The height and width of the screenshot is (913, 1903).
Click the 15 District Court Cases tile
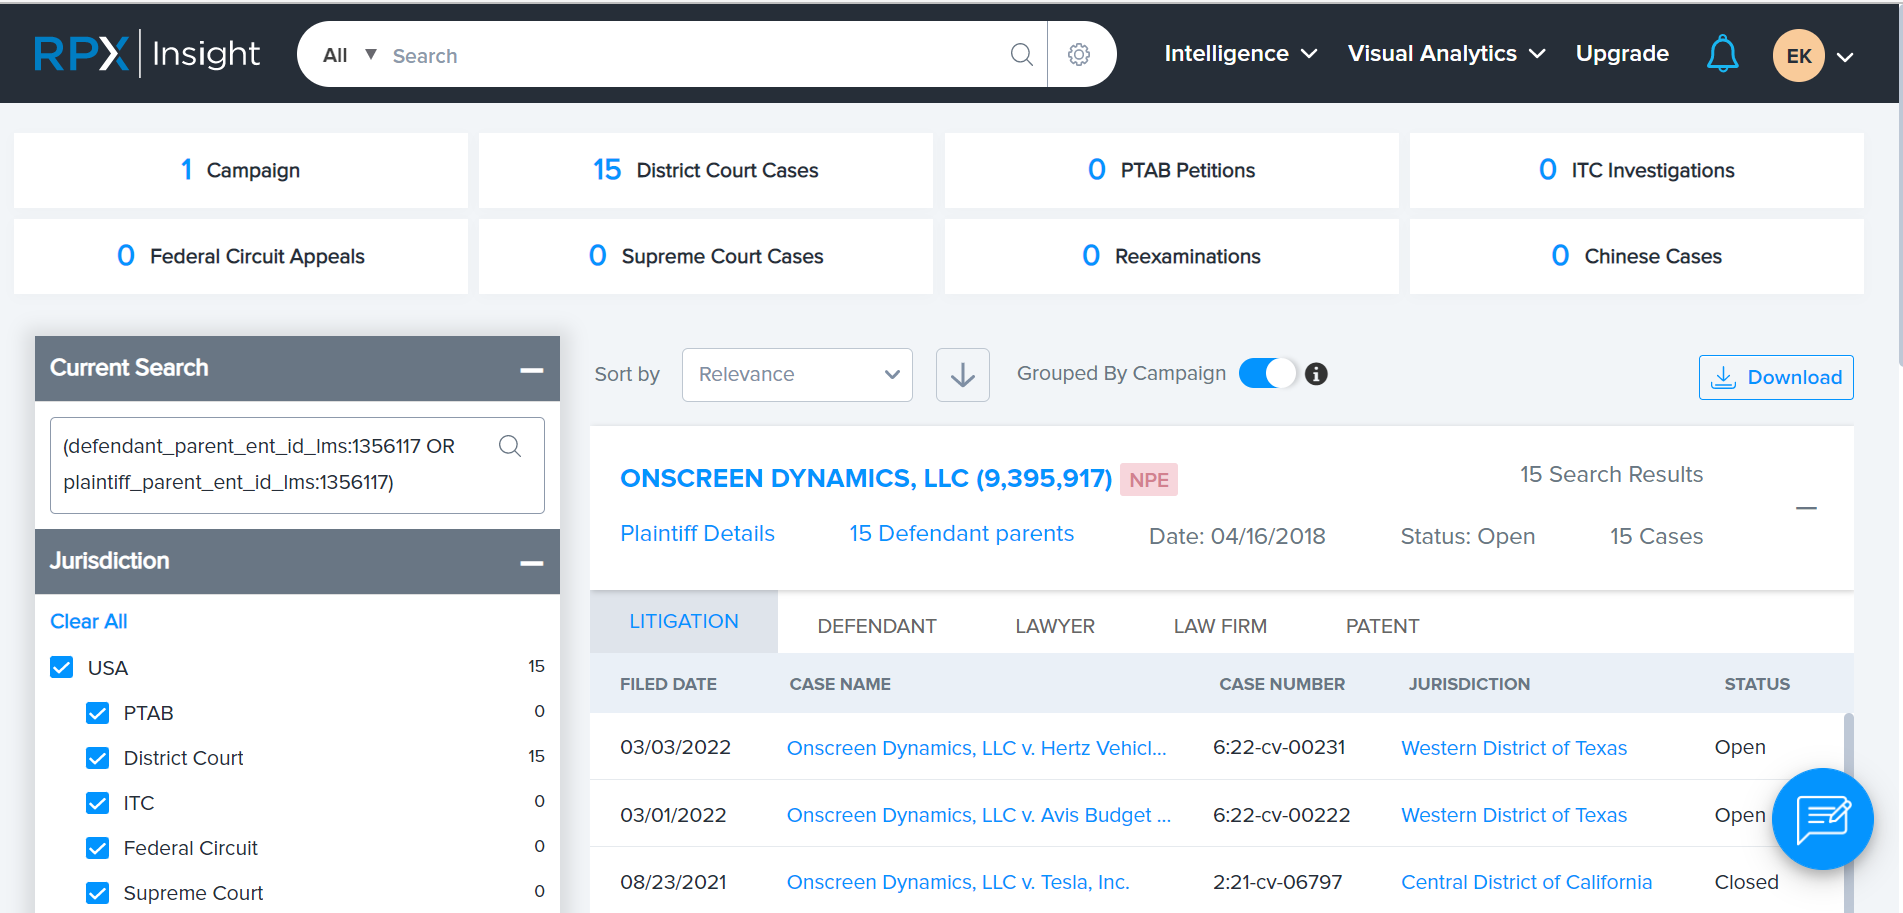pos(706,170)
